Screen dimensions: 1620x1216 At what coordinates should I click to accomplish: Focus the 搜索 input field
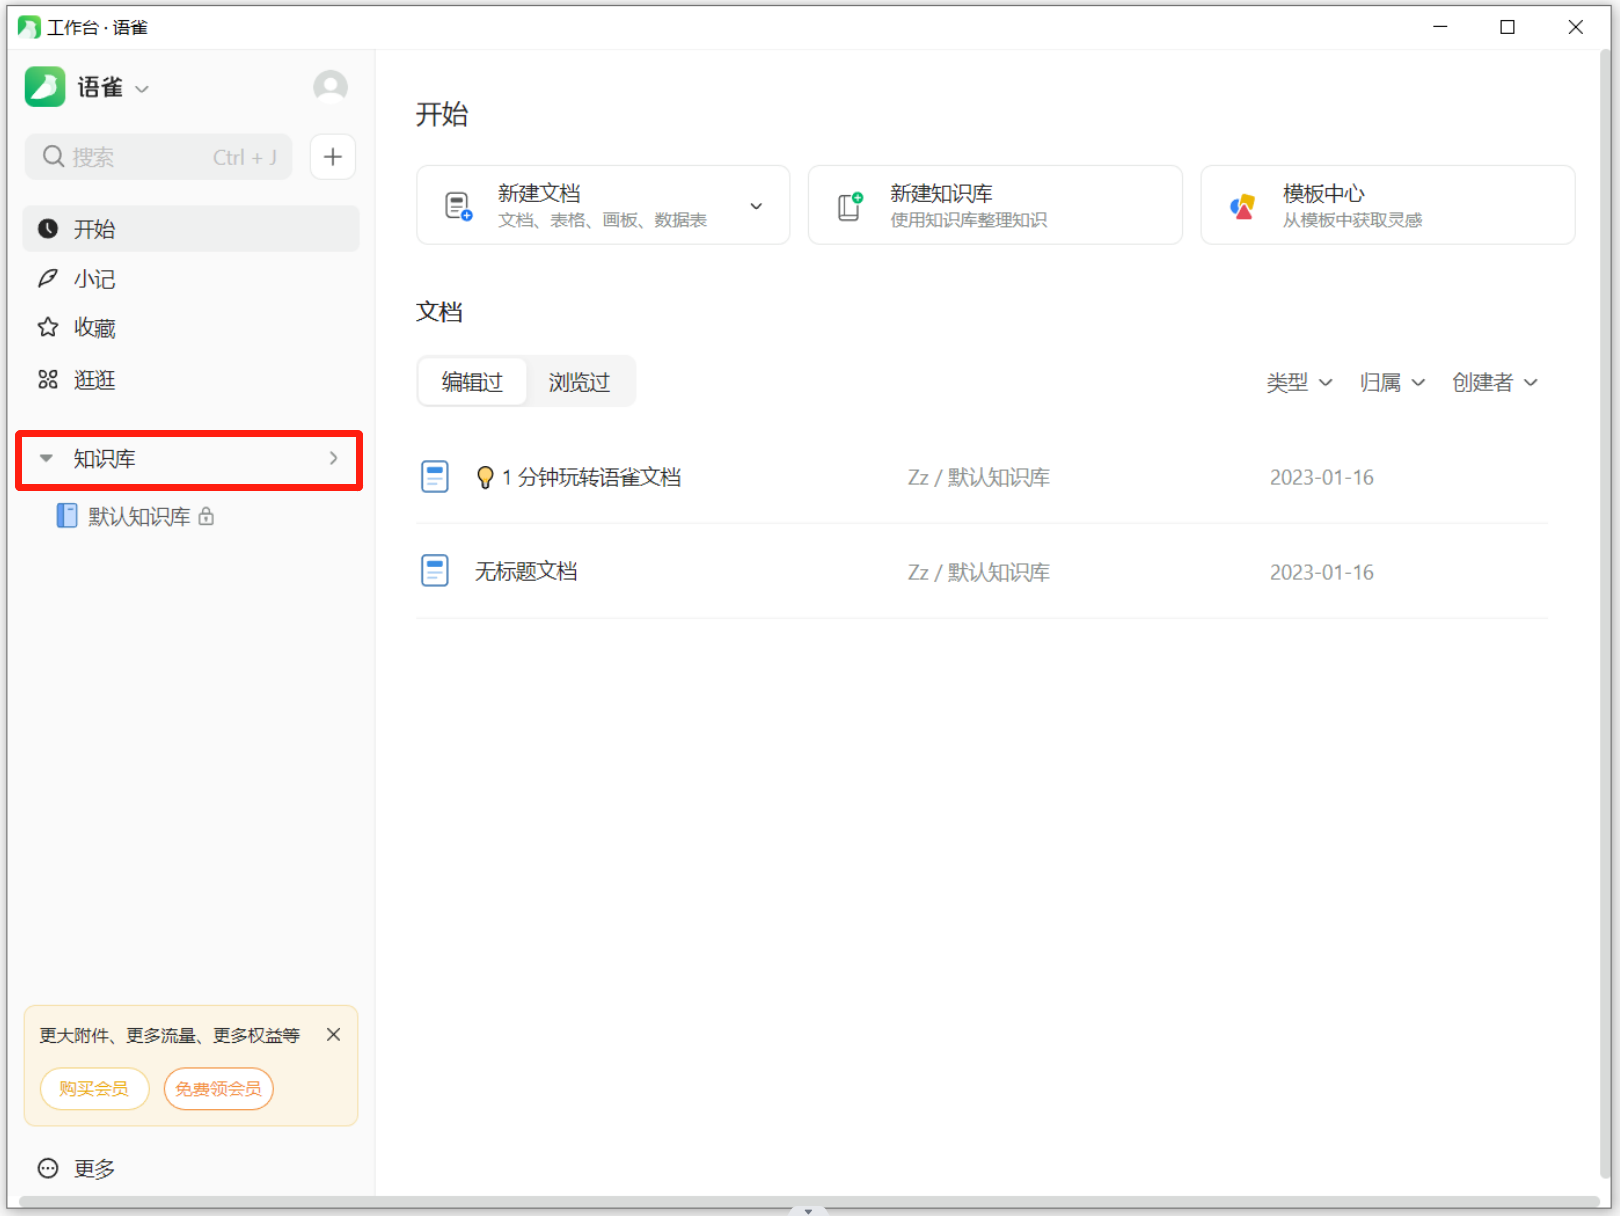[158, 157]
